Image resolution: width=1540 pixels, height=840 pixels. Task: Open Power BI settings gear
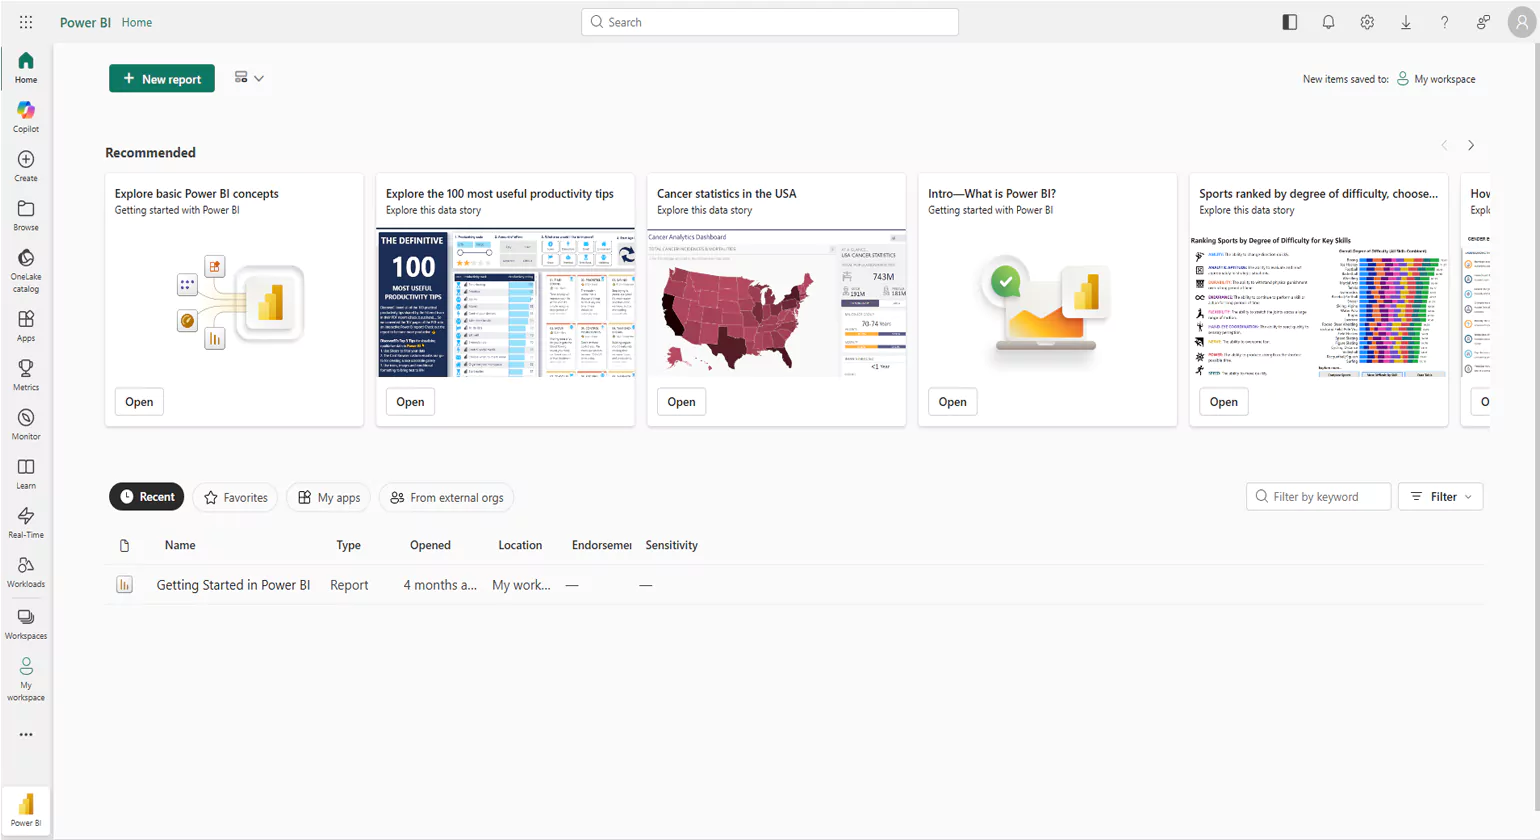tap(1366, 21)
